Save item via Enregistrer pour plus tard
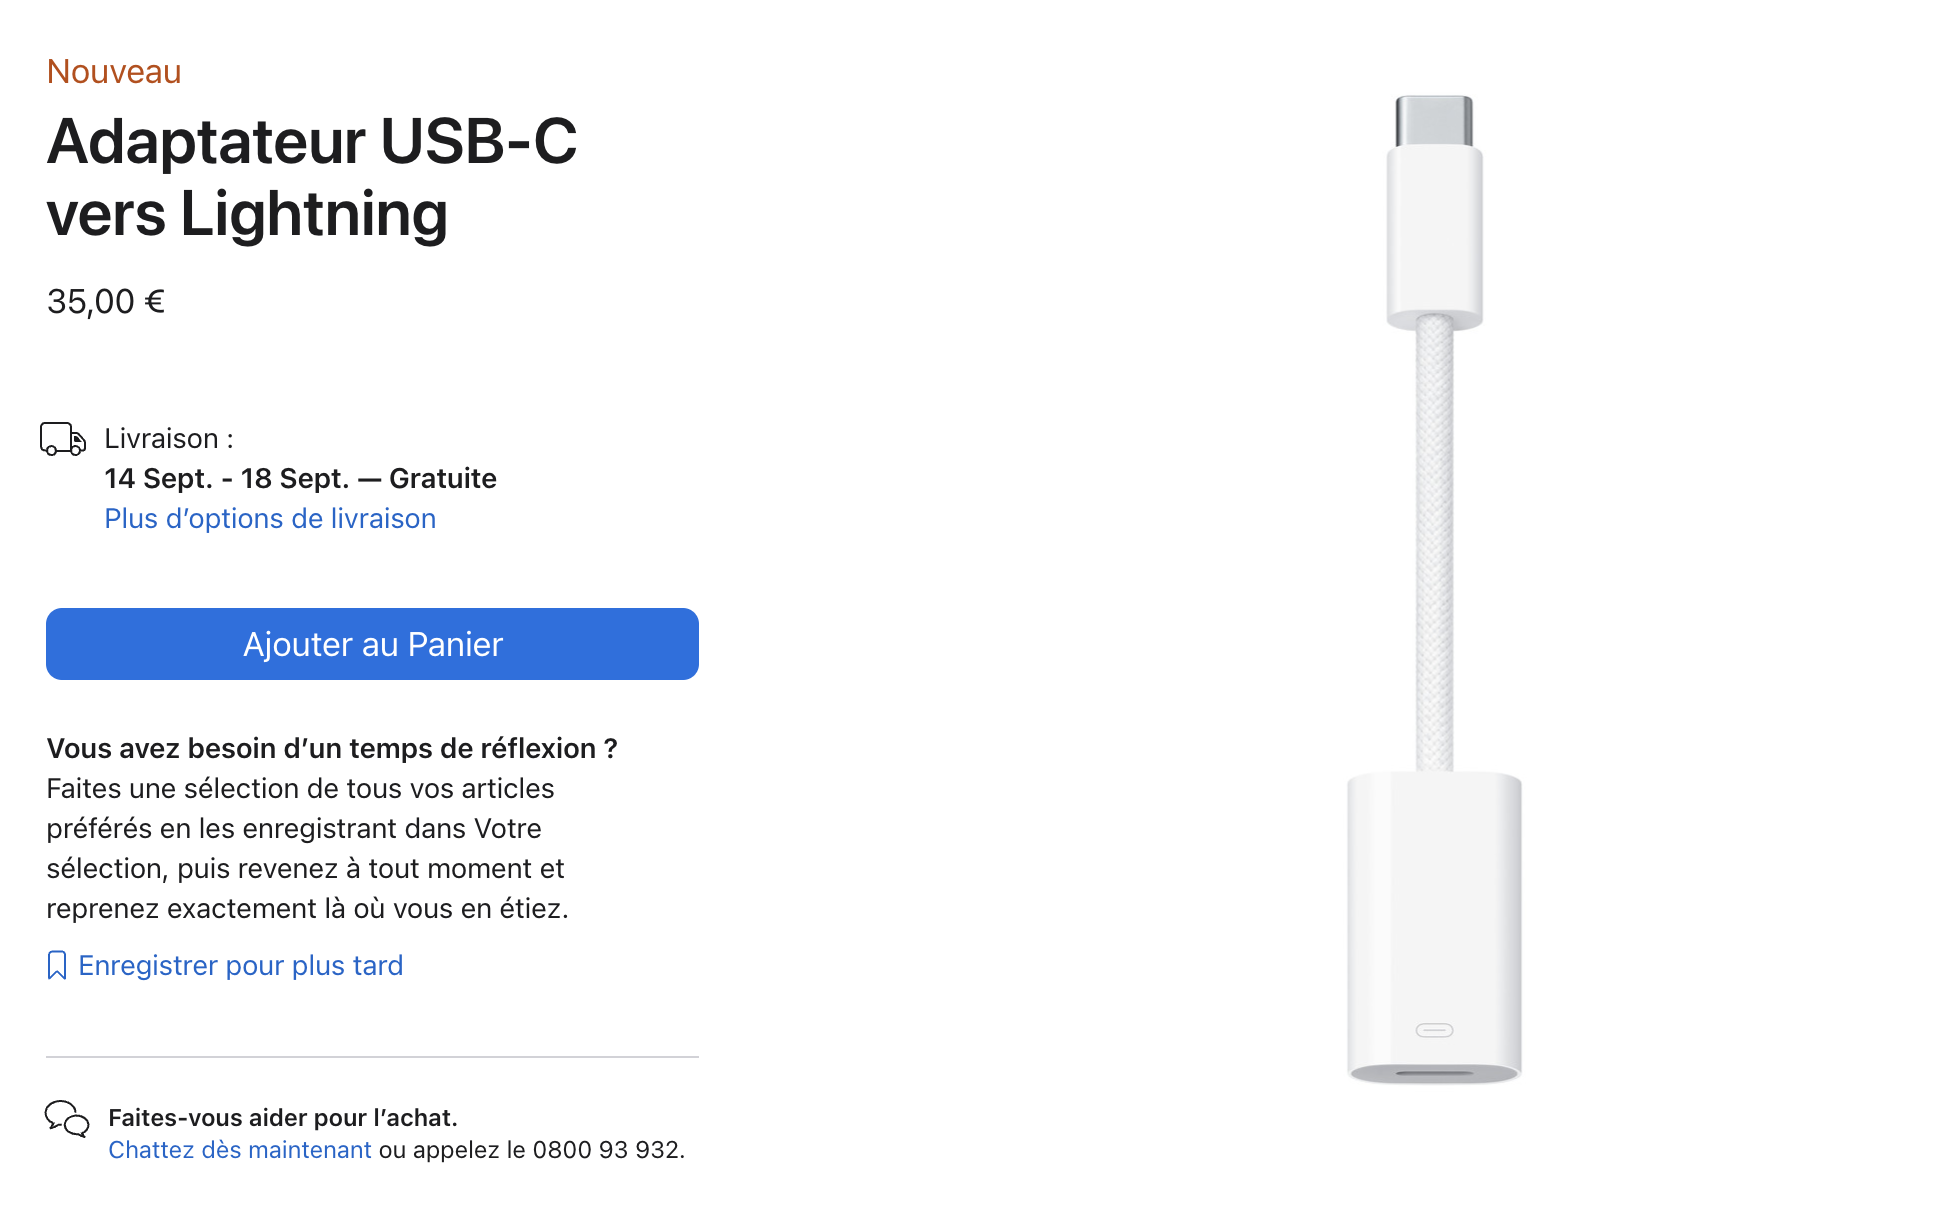The height and width of the screenshot is (1208, 1946). tap(241, 965)
